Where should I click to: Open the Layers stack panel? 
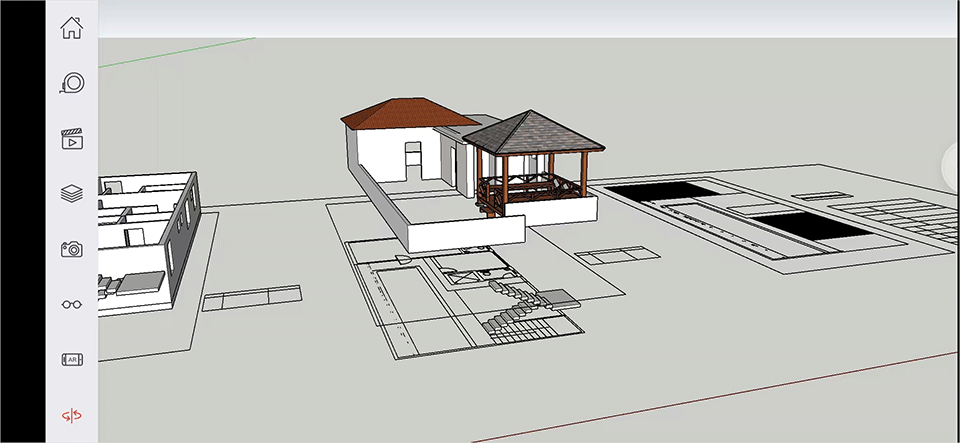pyautogui.click(x=71, y=194)
